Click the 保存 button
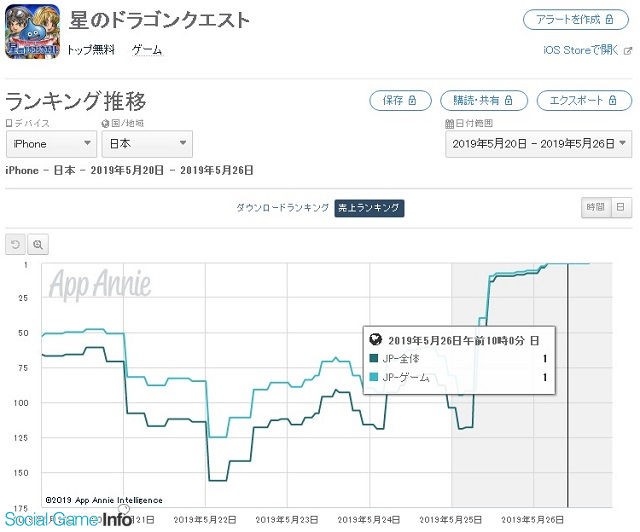Viewport: 640px width, 532px height. (x=400, y=100)
